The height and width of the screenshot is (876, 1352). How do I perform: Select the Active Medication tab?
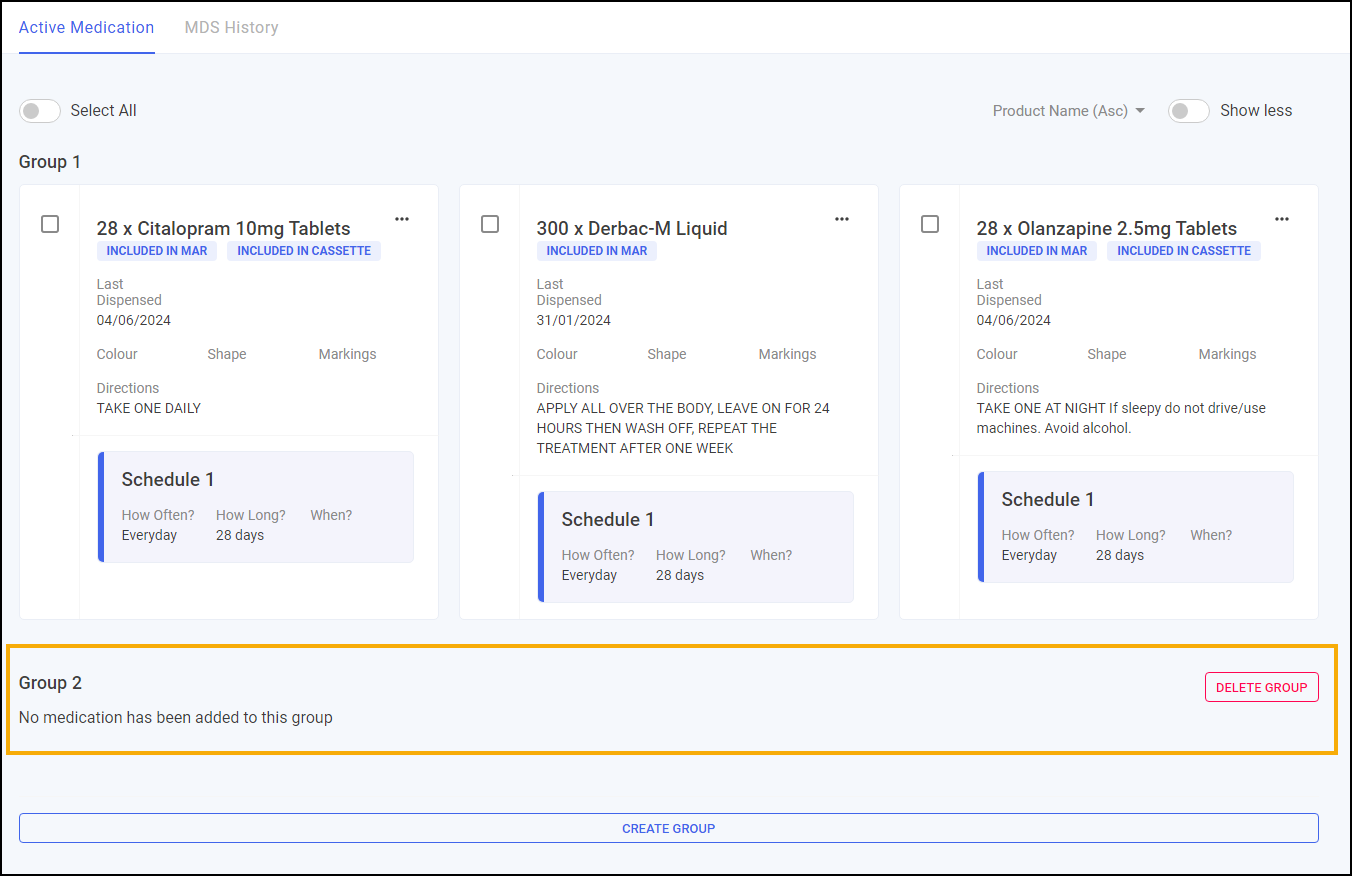click(x=87, y=27)
